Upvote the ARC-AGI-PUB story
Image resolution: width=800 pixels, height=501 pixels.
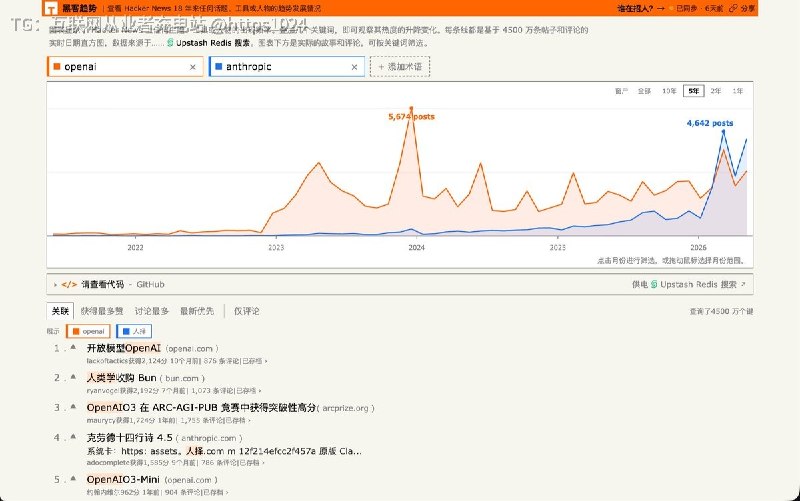(x=73, y=407)
